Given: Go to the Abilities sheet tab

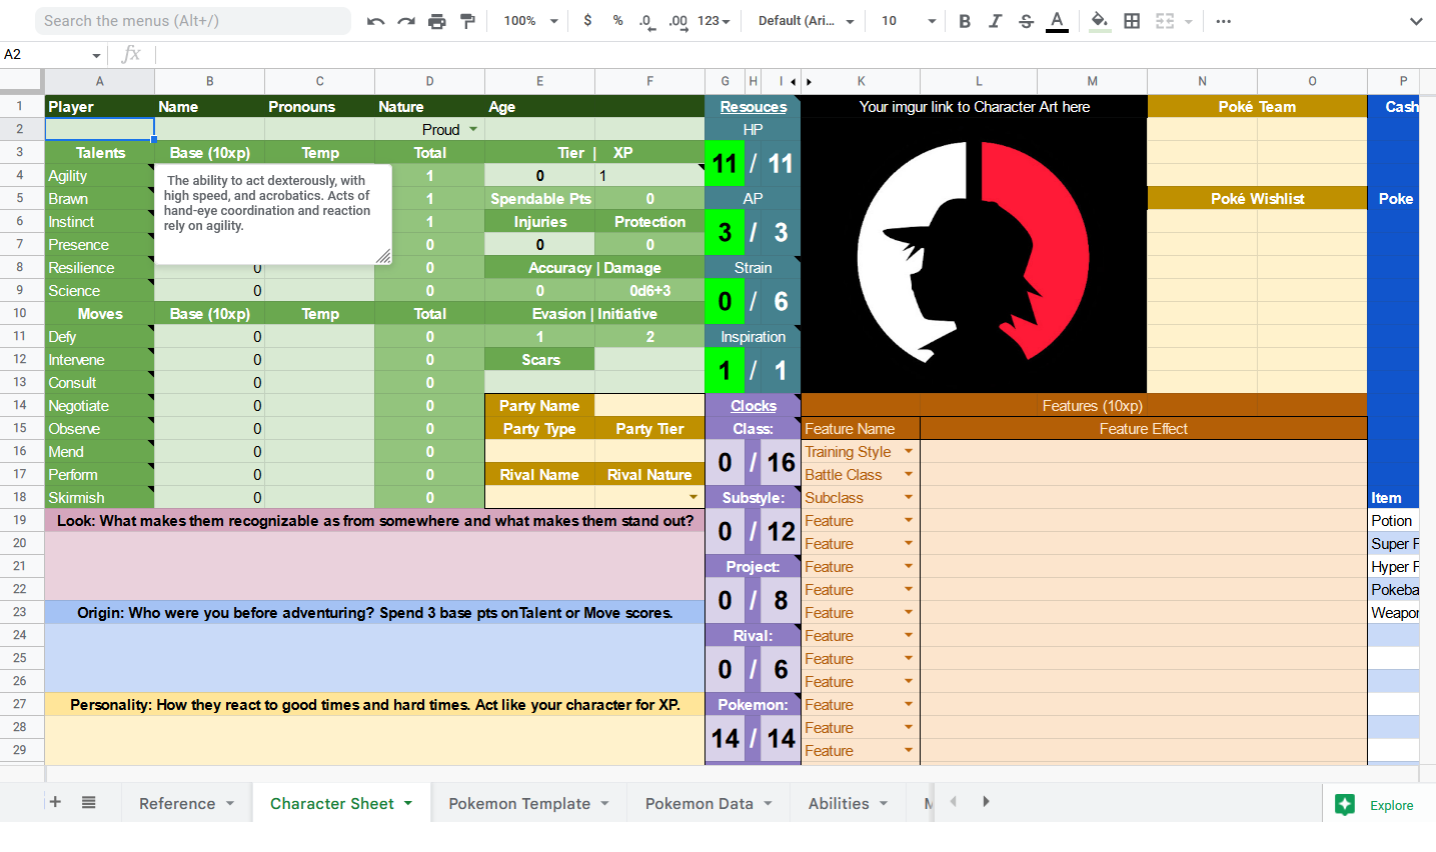Looking at the screenshot, I should pyautogui.click(x=848, y=803).
